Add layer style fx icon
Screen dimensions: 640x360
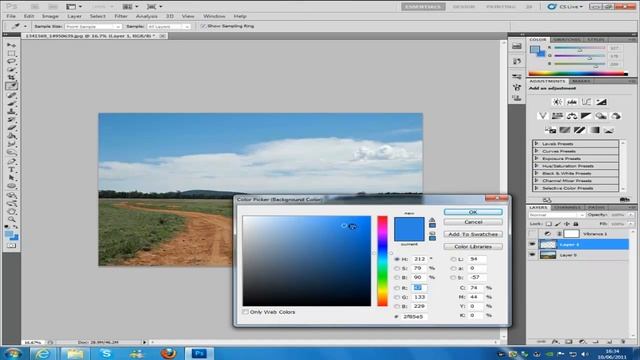pos(555,342)
